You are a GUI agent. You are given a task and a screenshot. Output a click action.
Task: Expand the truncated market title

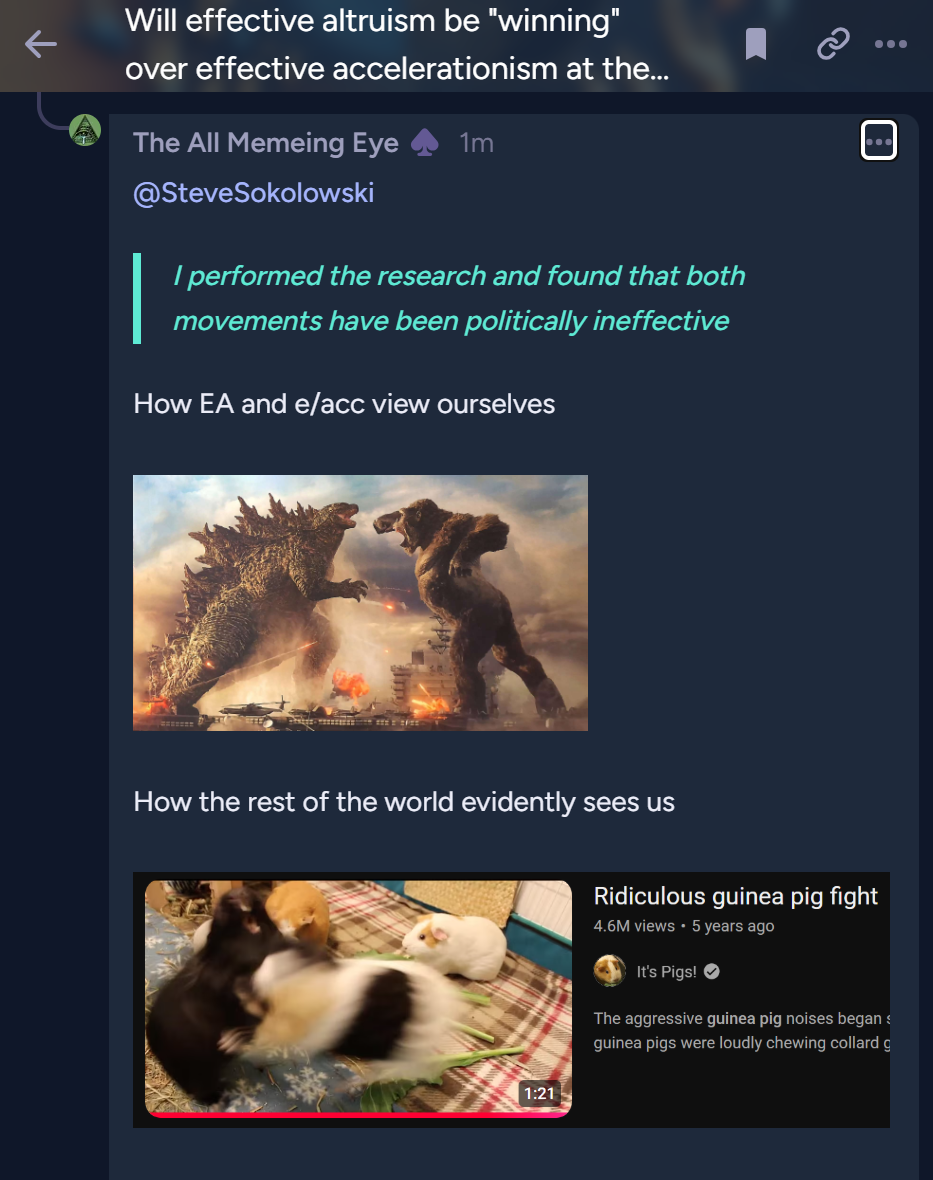click(x=397, y=44)
